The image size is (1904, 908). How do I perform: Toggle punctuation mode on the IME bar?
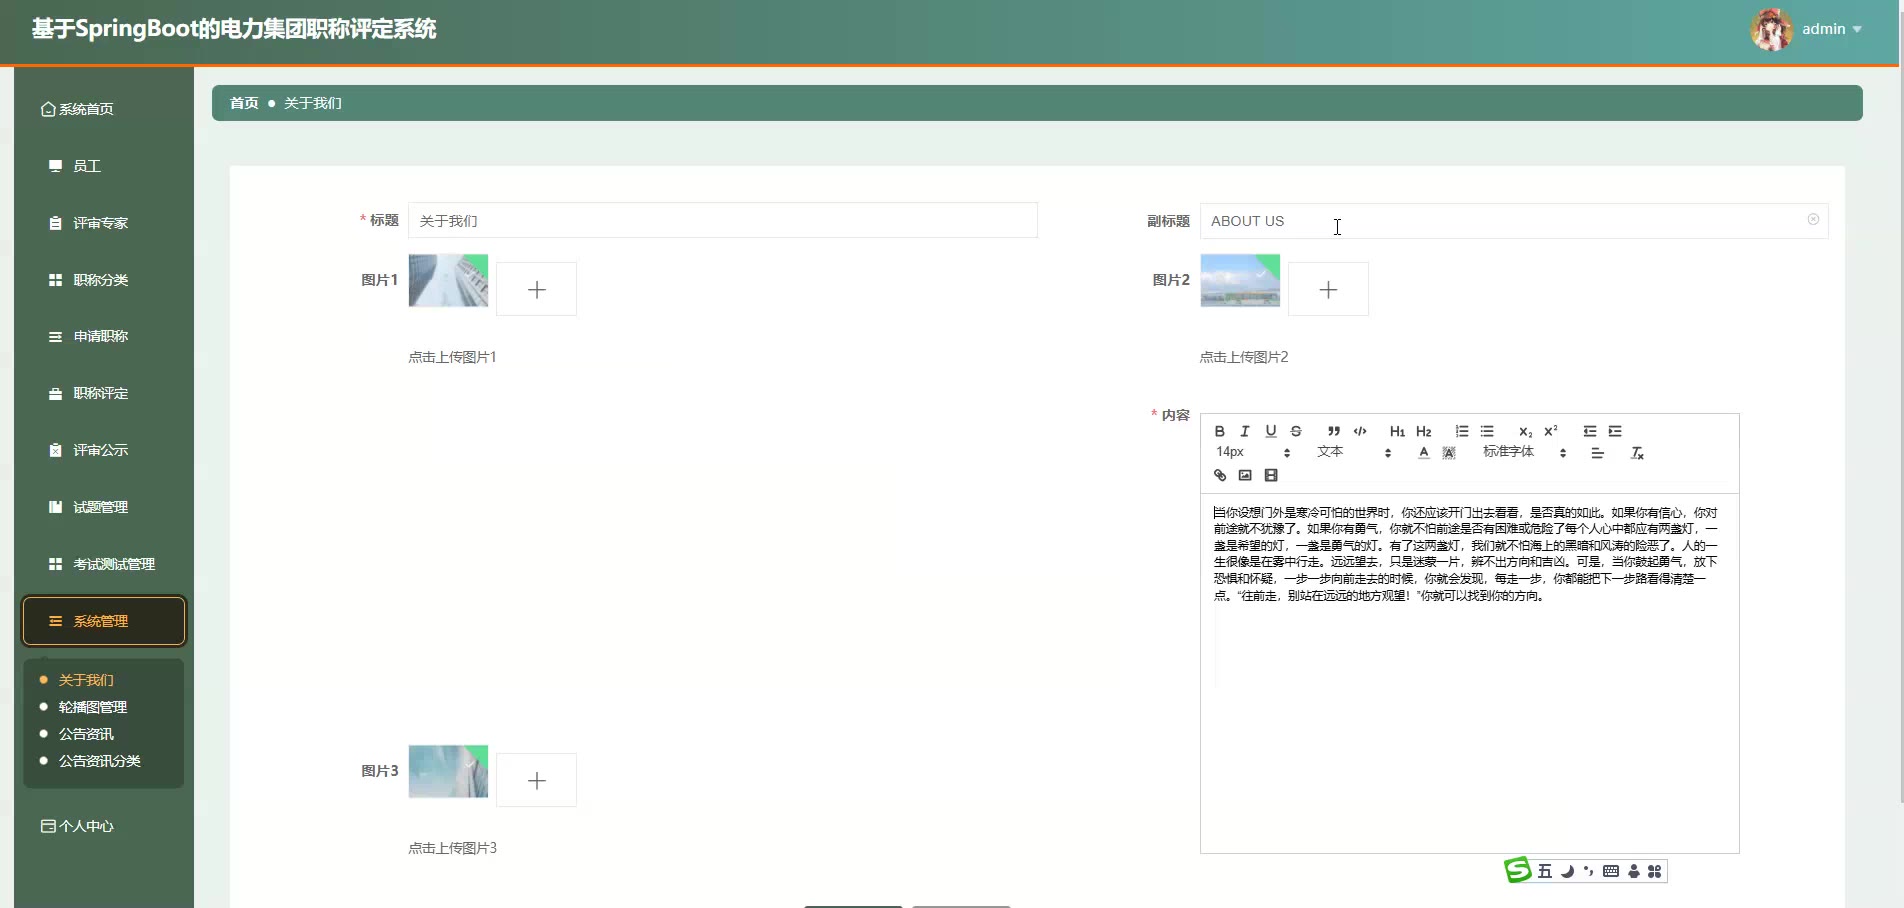1588,871
